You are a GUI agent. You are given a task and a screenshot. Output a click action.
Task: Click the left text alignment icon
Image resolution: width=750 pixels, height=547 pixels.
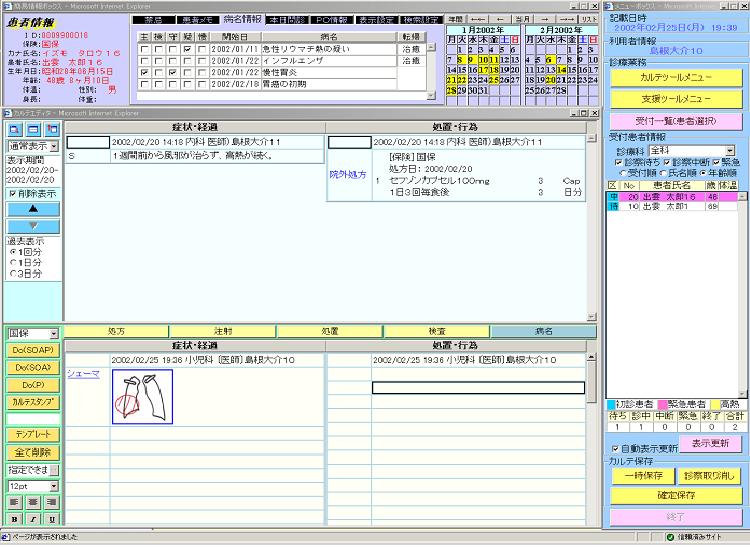(16, 503)
